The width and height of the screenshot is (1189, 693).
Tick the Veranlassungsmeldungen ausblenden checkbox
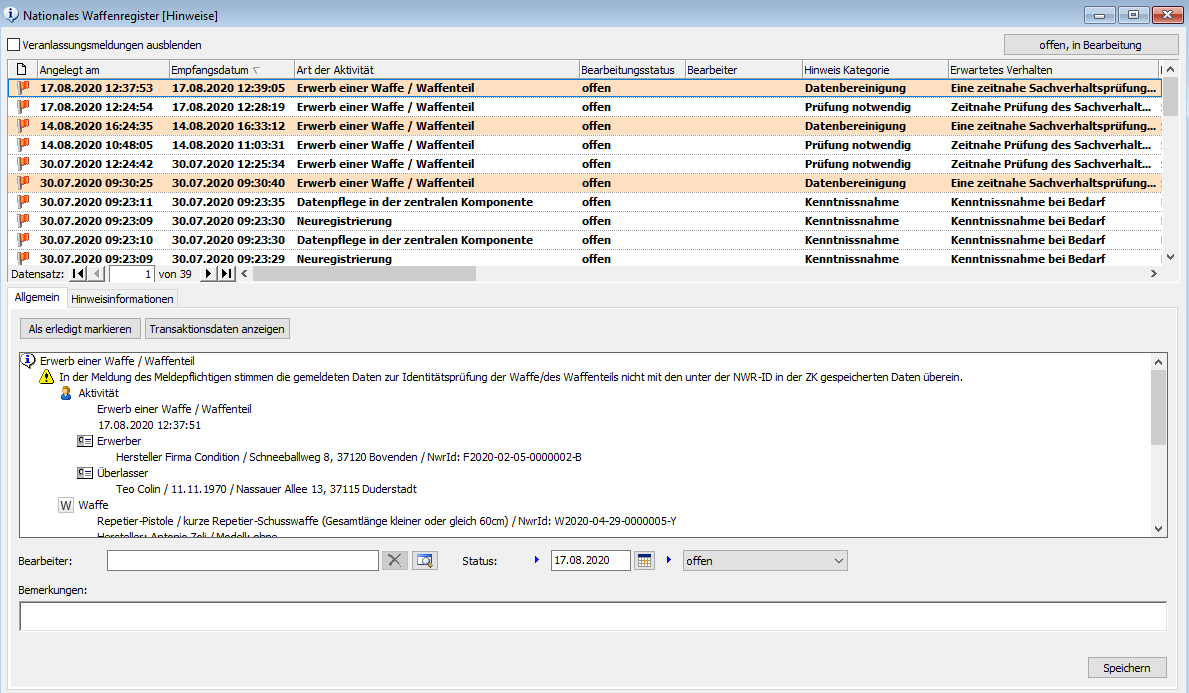click(13, 45)
